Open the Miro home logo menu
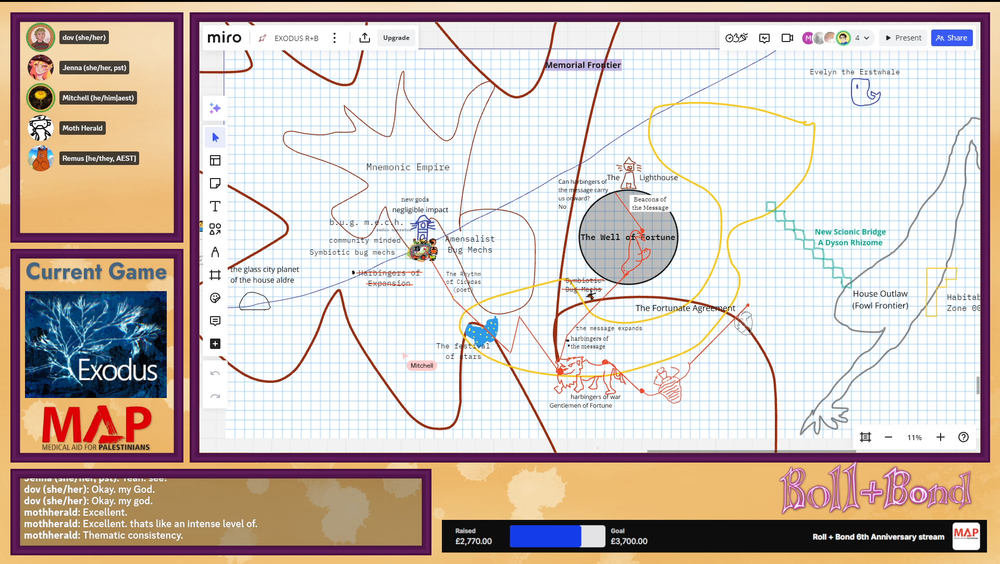 click(x=225, y=38)
